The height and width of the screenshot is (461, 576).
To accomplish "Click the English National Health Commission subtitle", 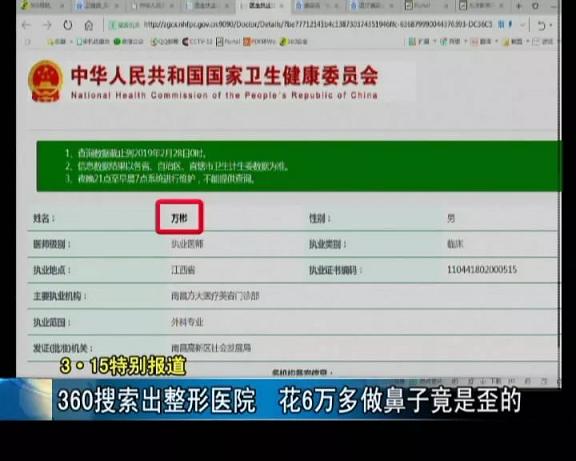I will pos(224,95).
